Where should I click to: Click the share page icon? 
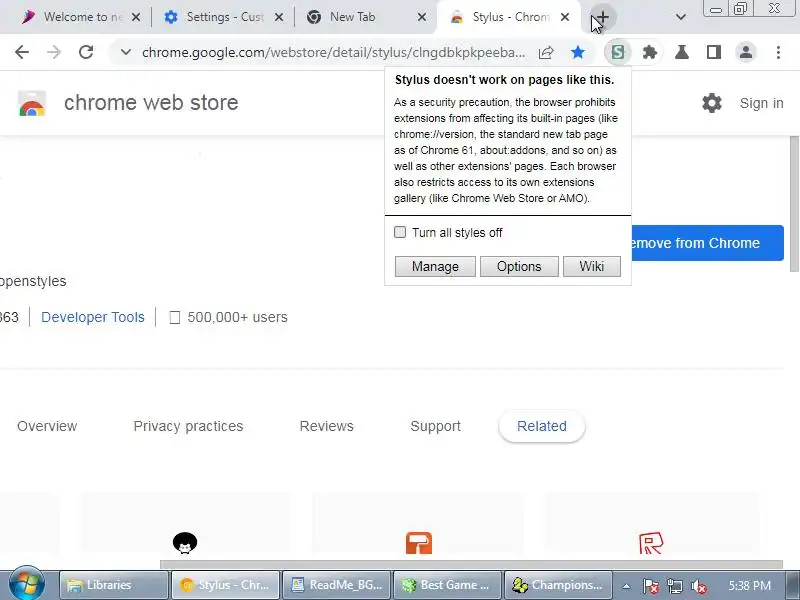(x=546, y=52)
